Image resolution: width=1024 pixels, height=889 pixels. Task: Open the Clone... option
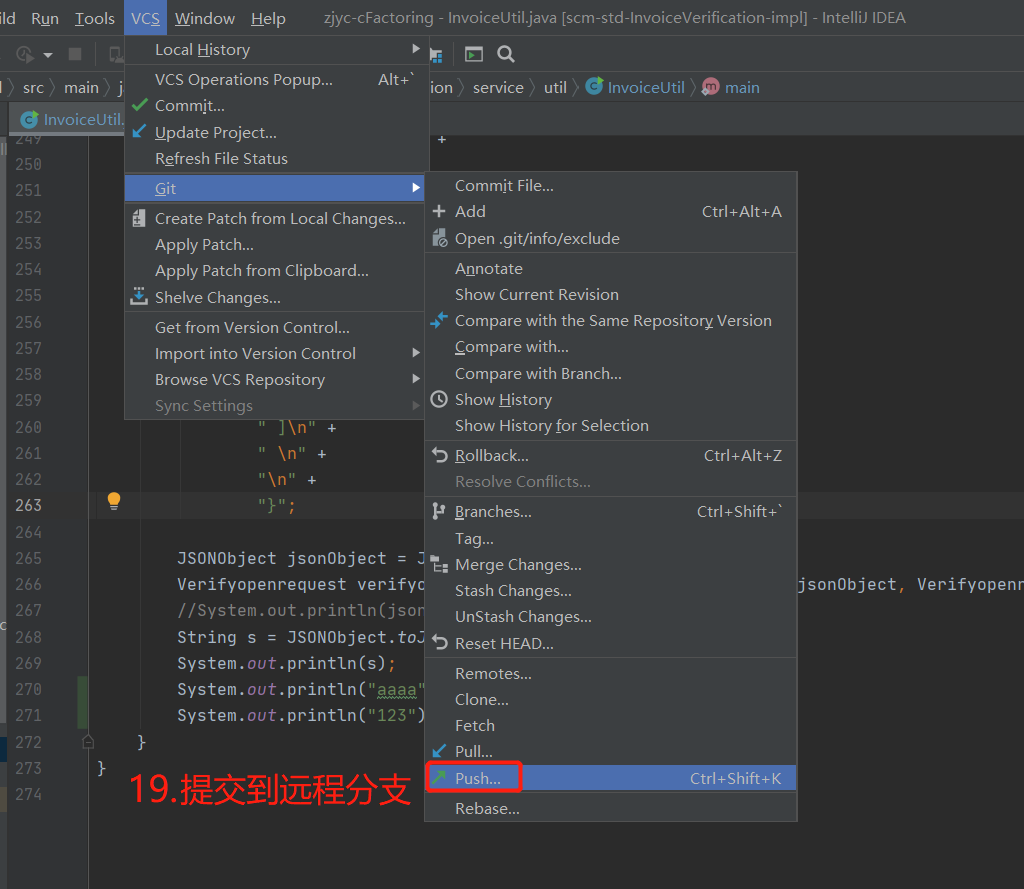point(611,699)
